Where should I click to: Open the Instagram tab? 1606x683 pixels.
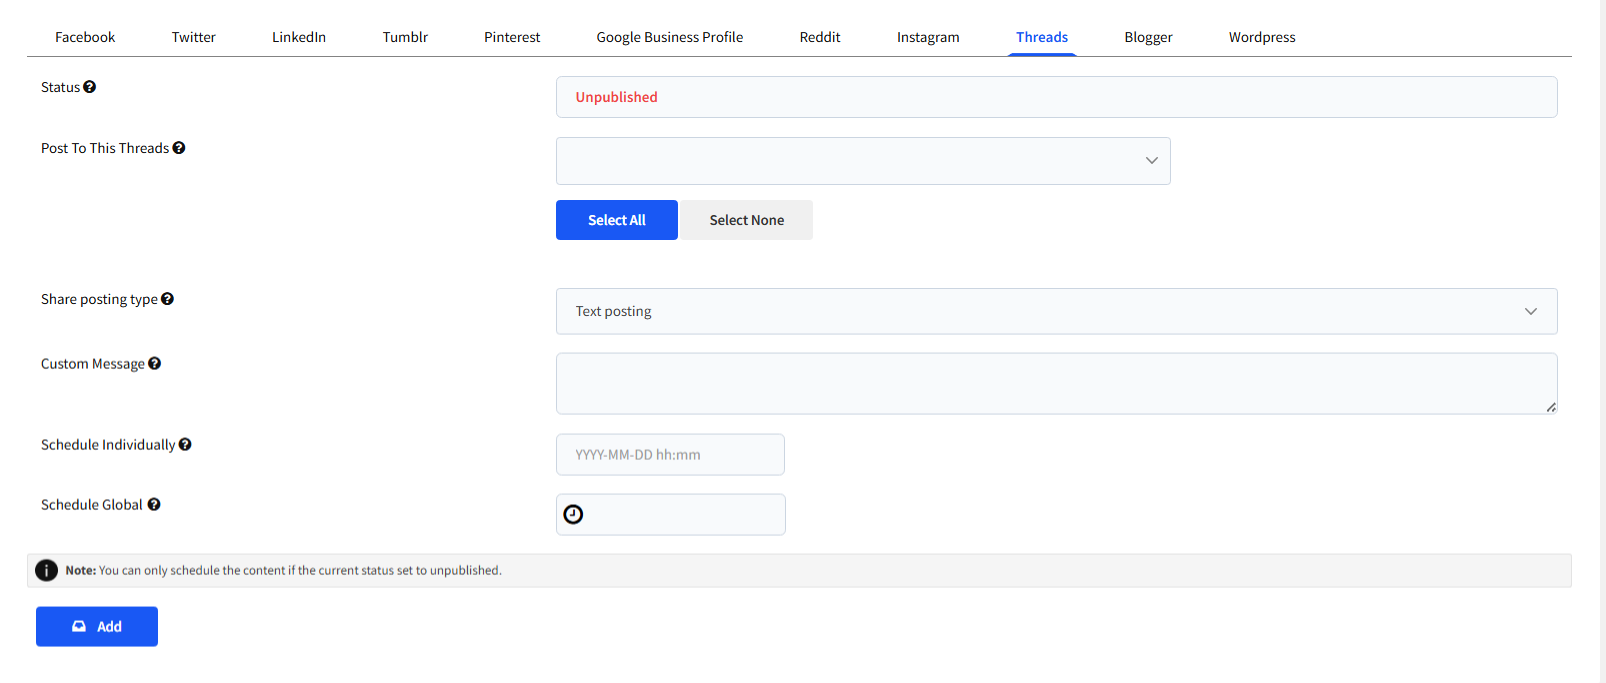pyautogui.click(x=928, y=37)
